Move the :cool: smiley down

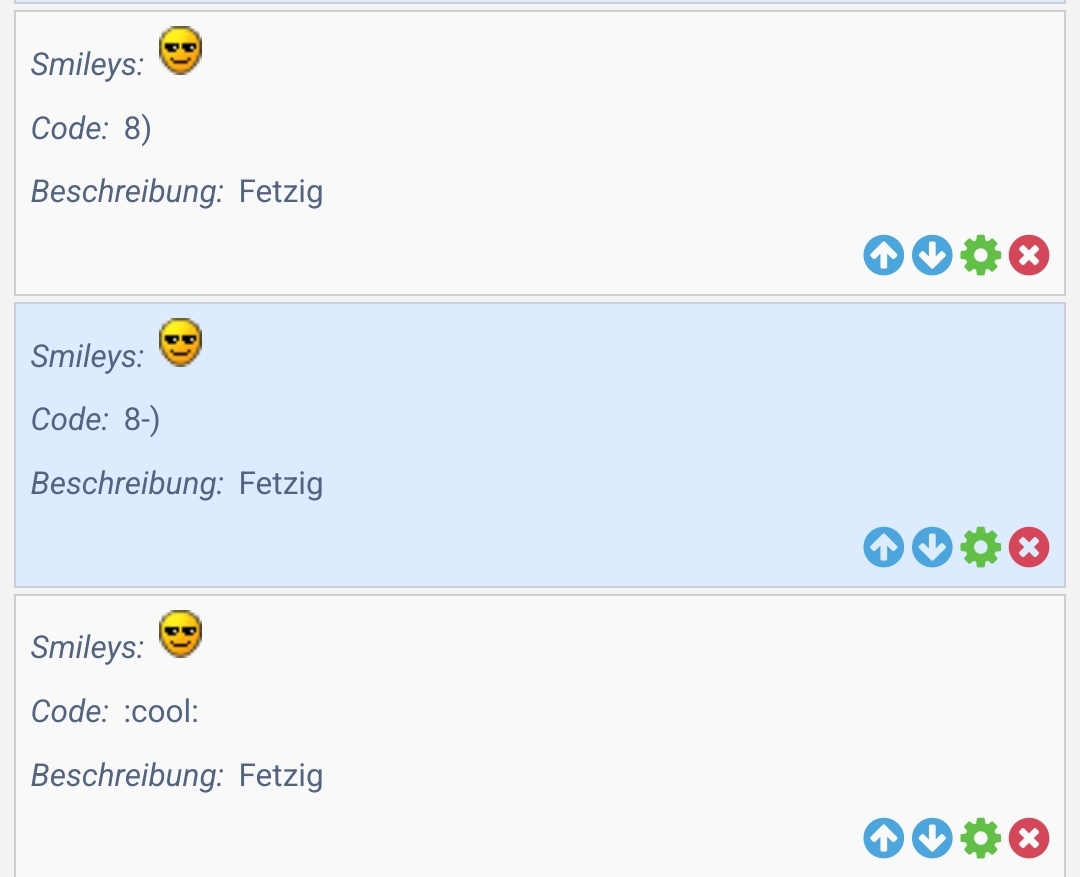pos(932,839)
